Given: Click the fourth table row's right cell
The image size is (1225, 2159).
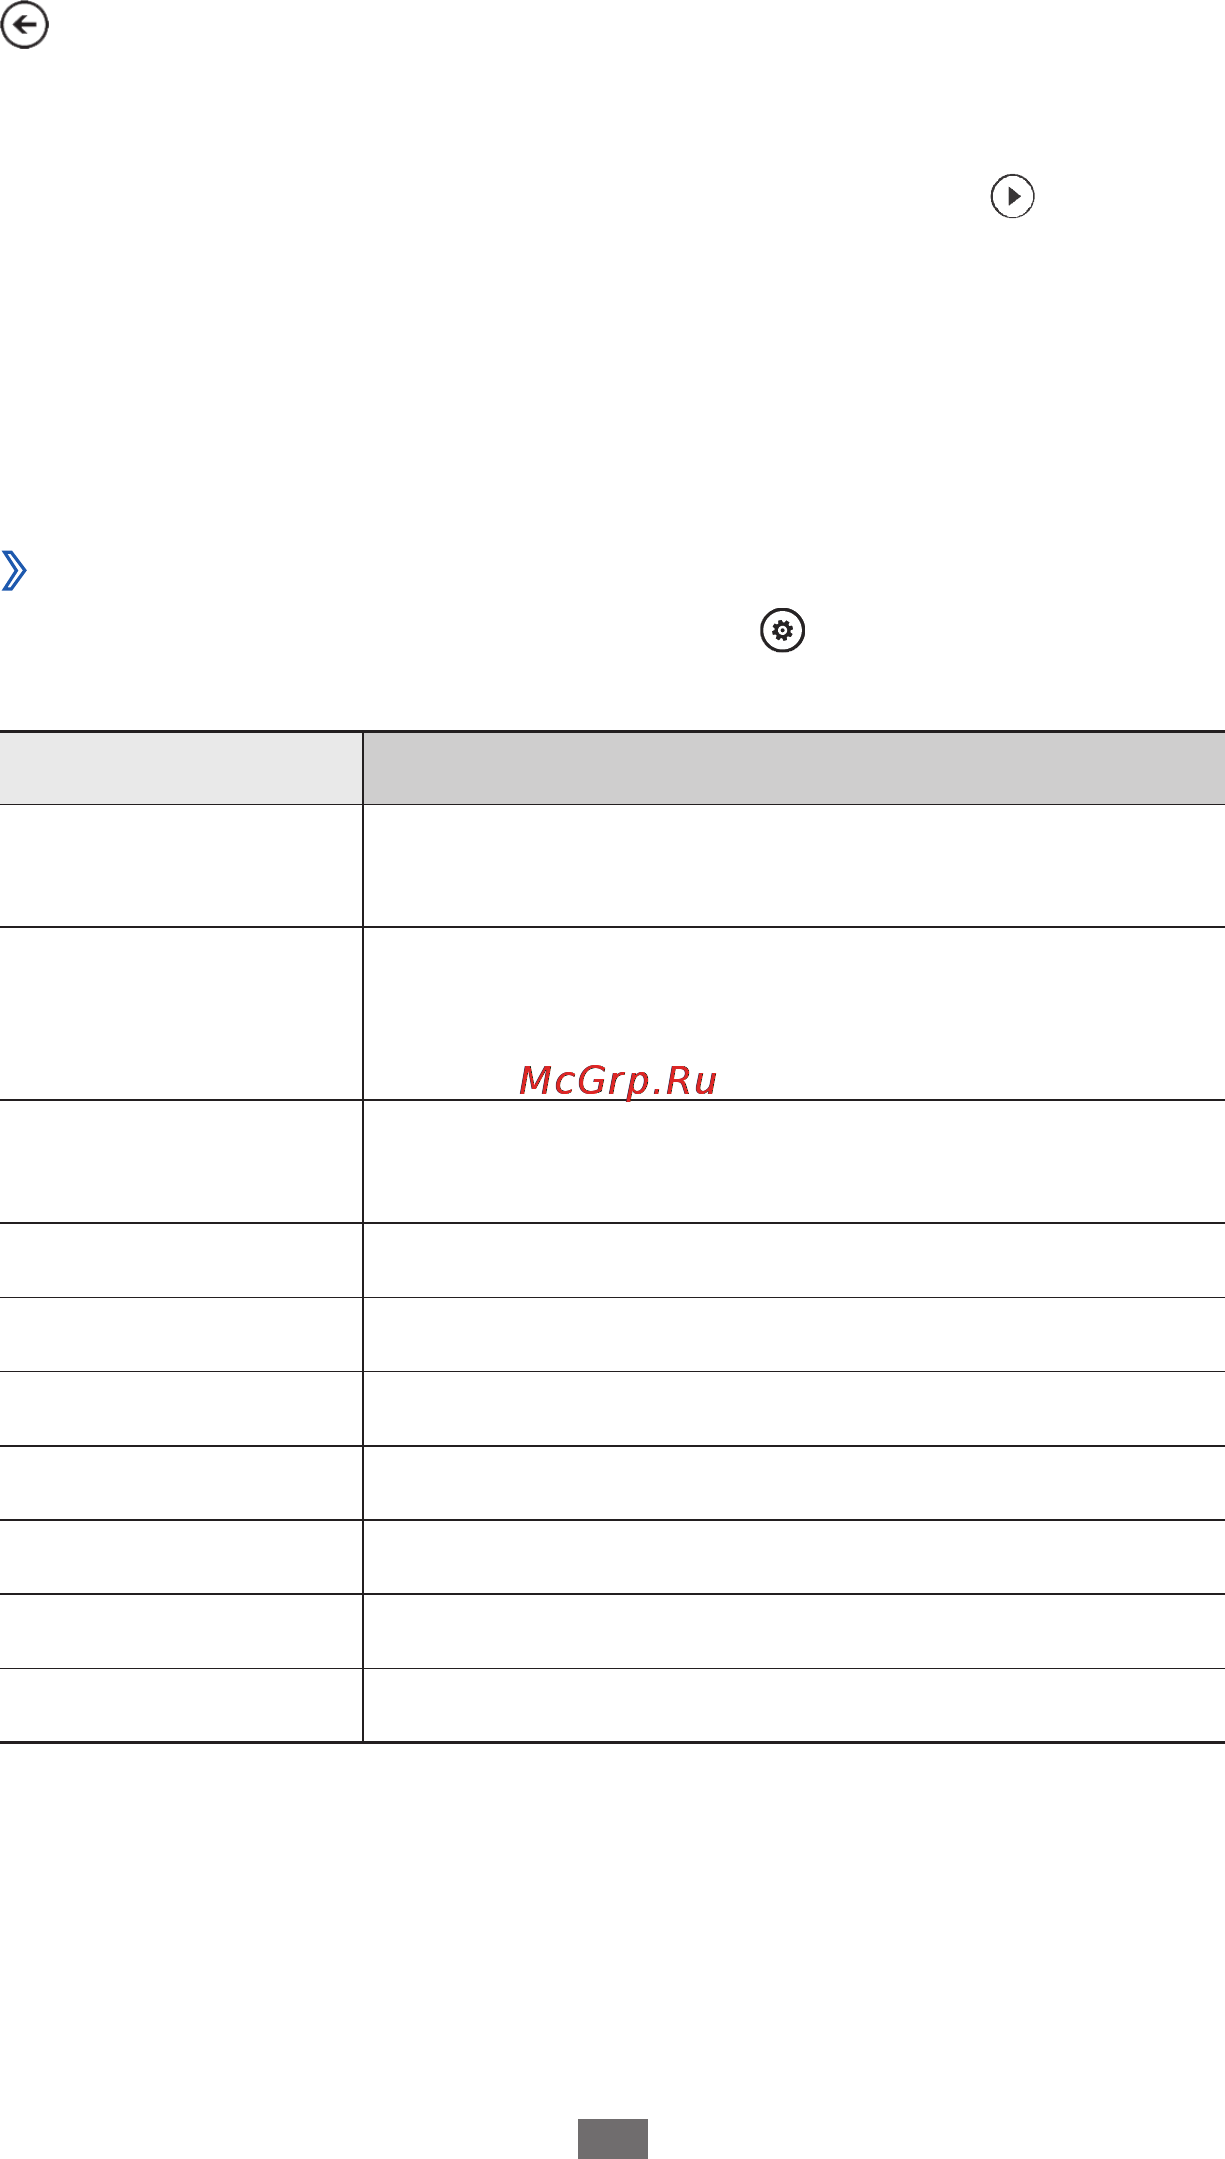Looking at the screenshot, I should point(794,1260).
